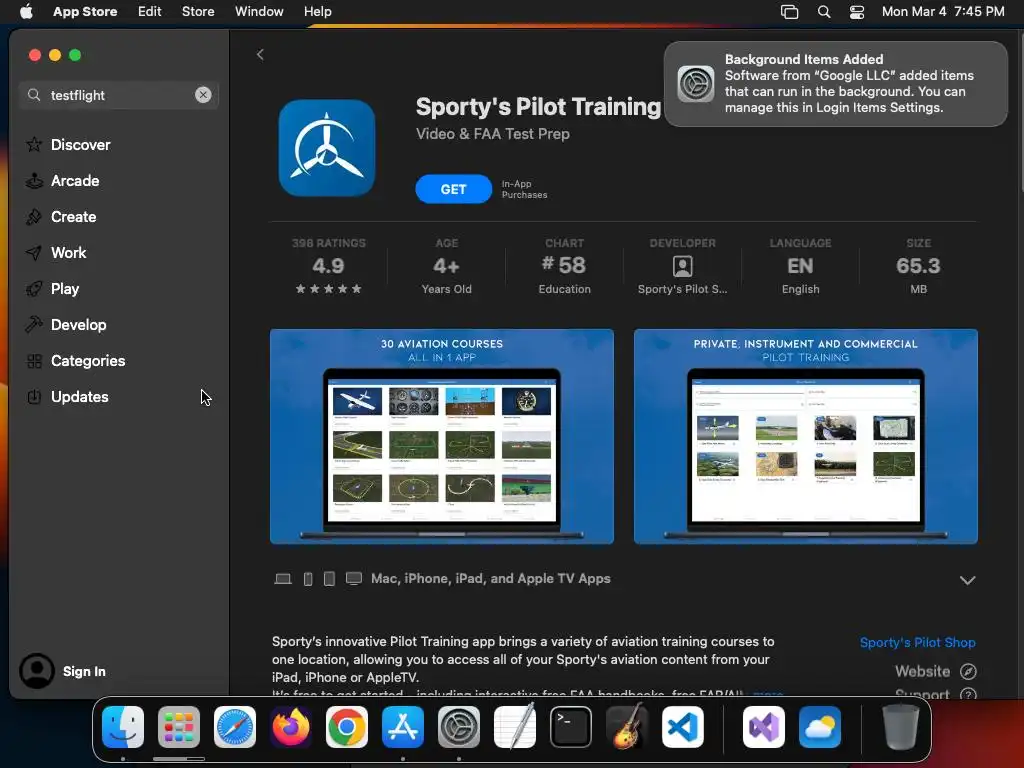Expand the Mac, iPhone, iPad, Apple TV list
Screen dimensions: 1024x768
coord(967,580)
